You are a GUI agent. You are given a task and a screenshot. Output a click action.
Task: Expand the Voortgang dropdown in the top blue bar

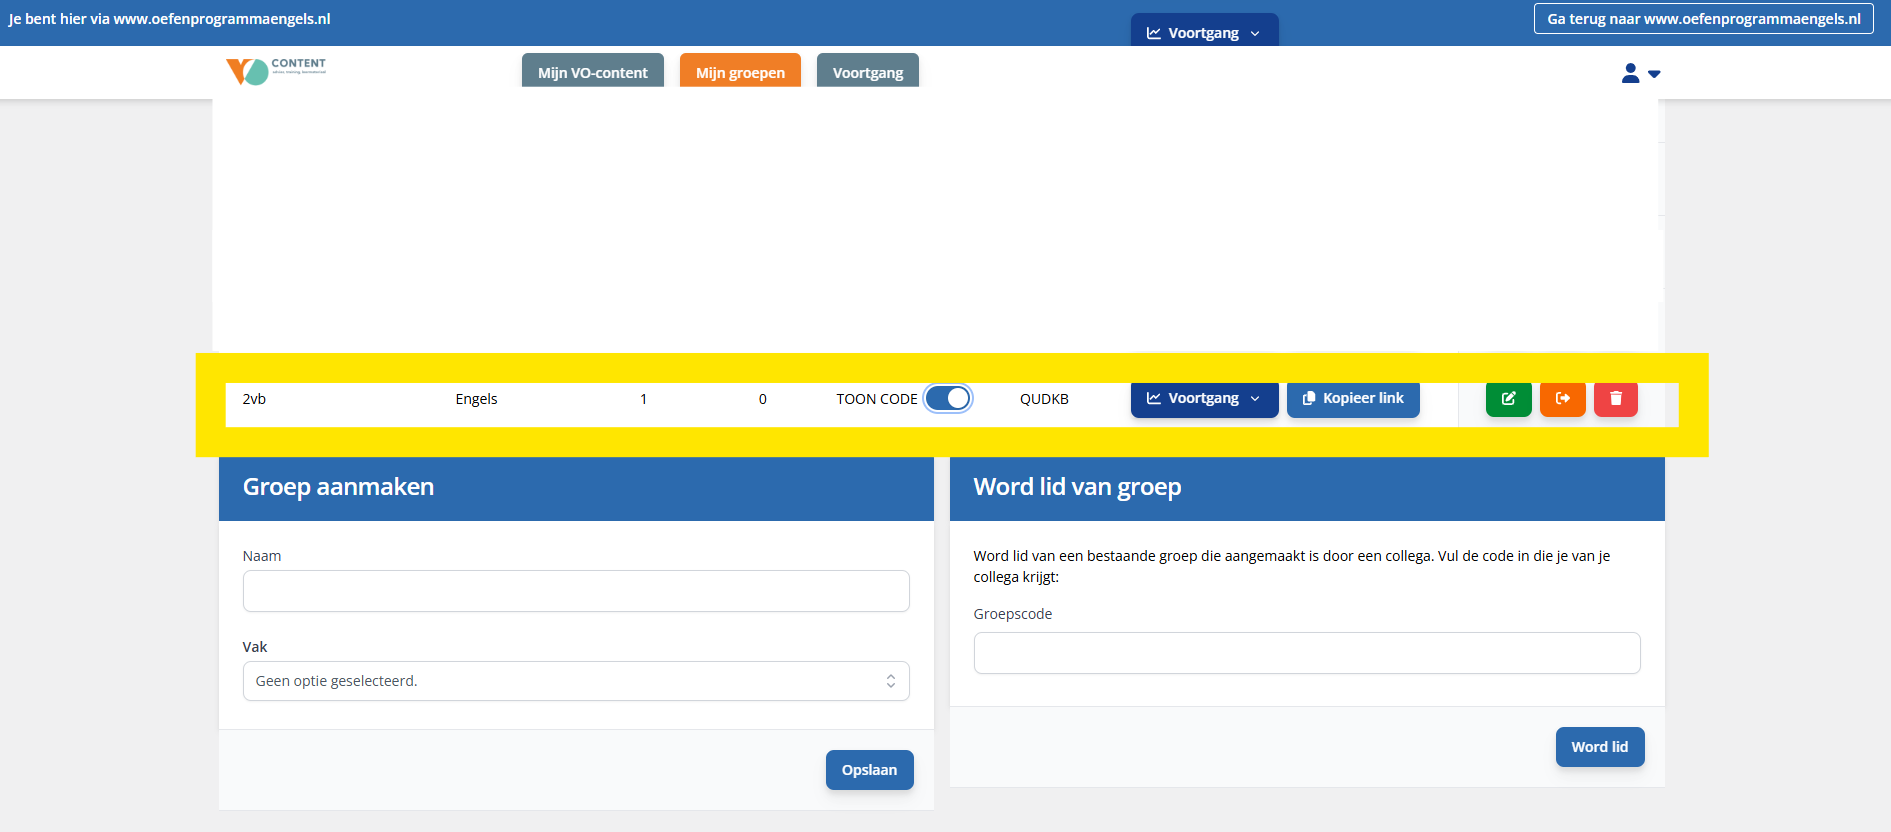click(1204, 33)
